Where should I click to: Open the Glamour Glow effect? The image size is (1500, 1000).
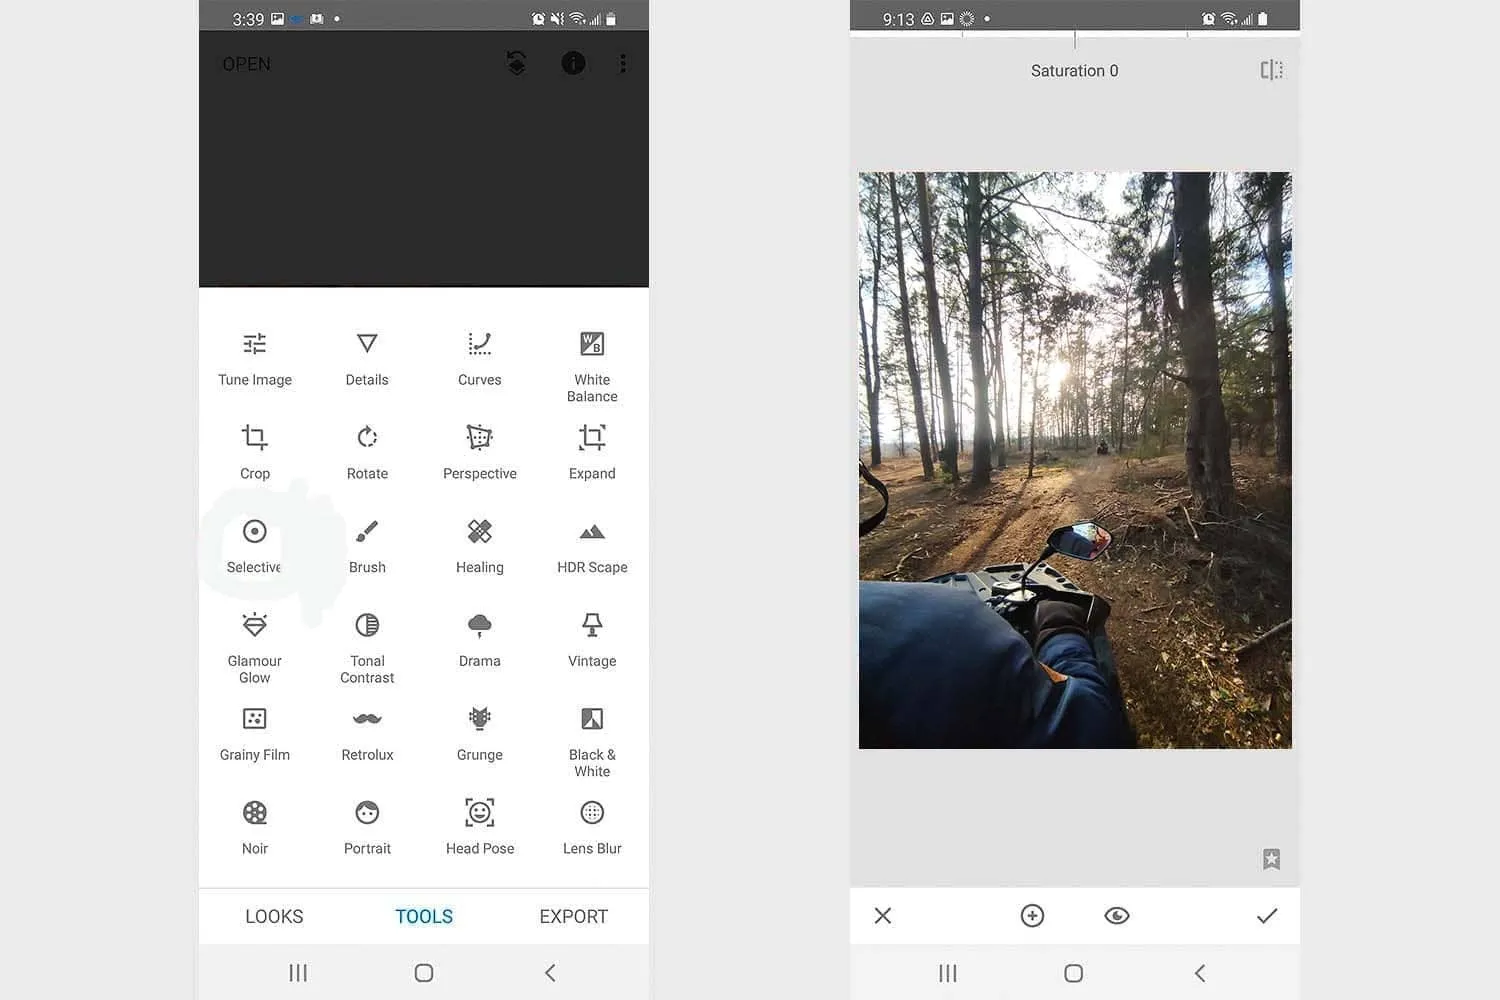[x=255, y=645]
